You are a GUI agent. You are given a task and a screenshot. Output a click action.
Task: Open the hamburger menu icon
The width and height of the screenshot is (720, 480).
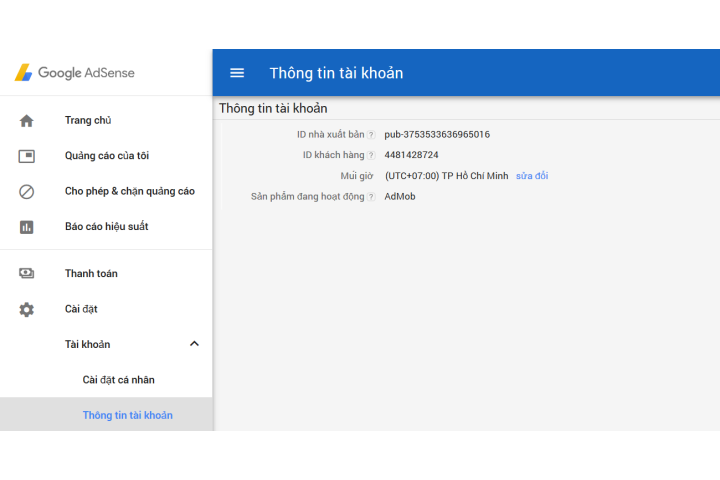237,73
